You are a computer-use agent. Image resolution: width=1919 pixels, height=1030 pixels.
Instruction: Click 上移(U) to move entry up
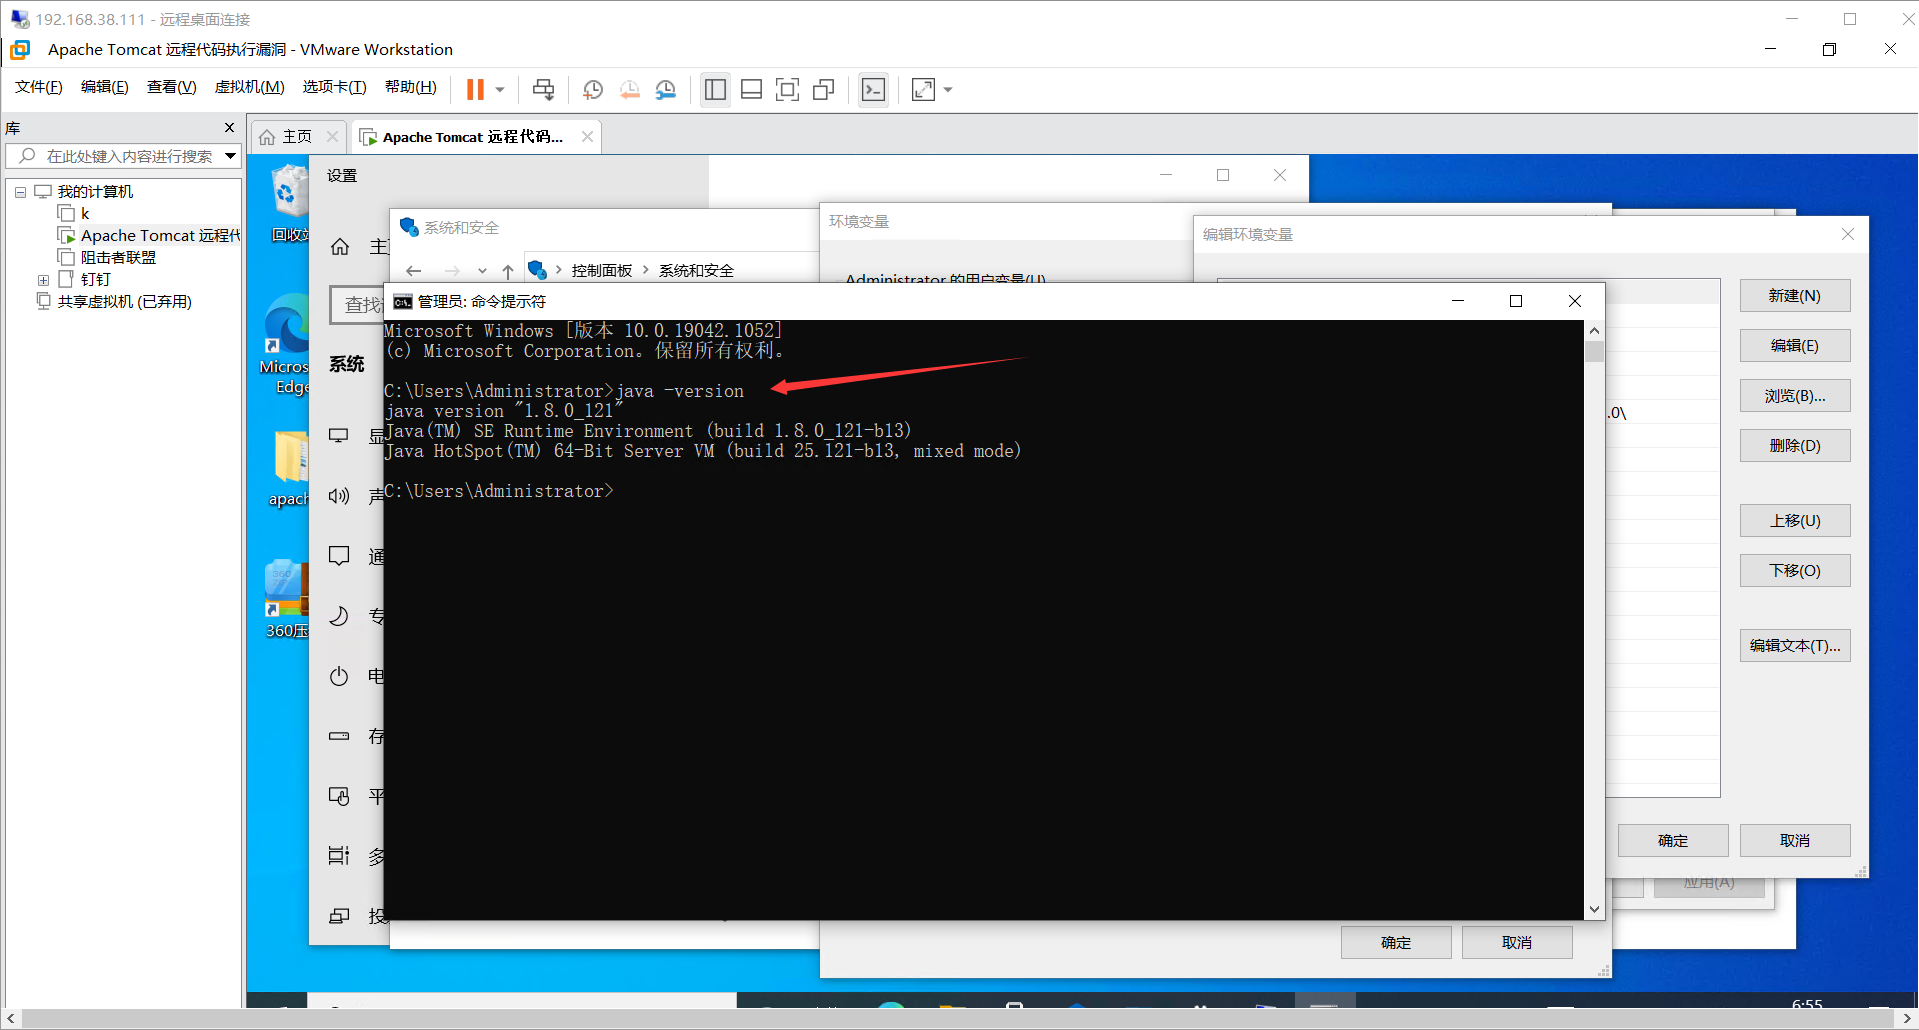click(1795, 521)
